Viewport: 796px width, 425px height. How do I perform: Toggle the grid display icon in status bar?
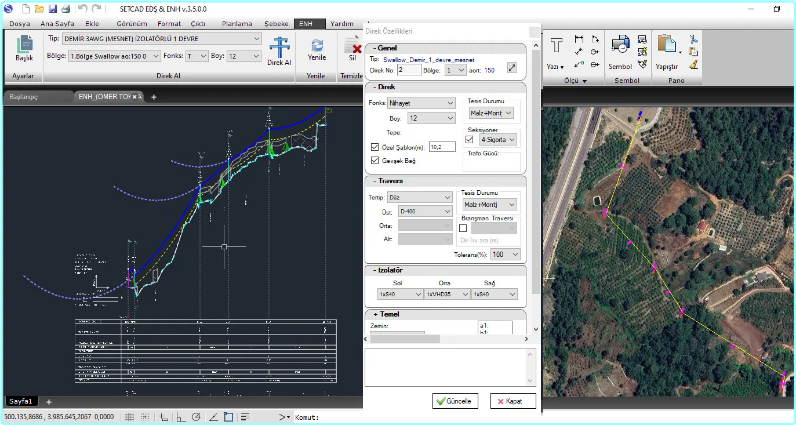click(x=129, y=417)
